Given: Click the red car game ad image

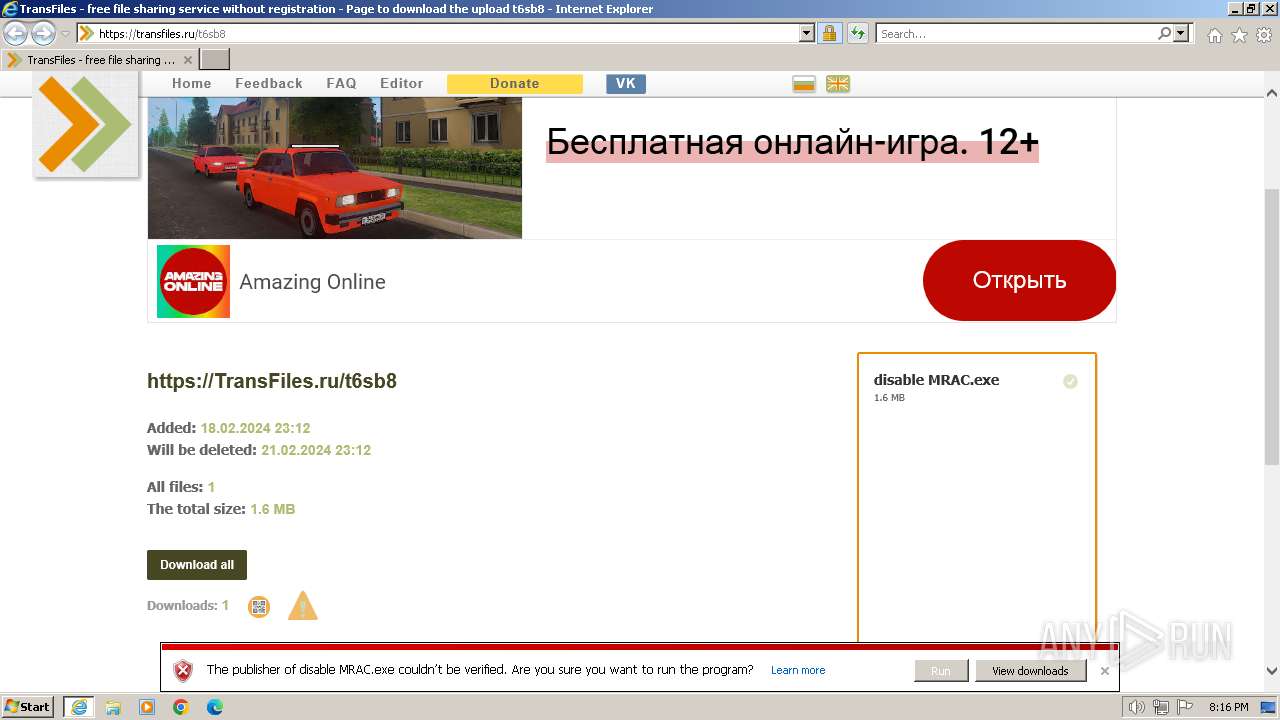Looking at the screenshot, I should pyautogui.click(x=335, y=168).
